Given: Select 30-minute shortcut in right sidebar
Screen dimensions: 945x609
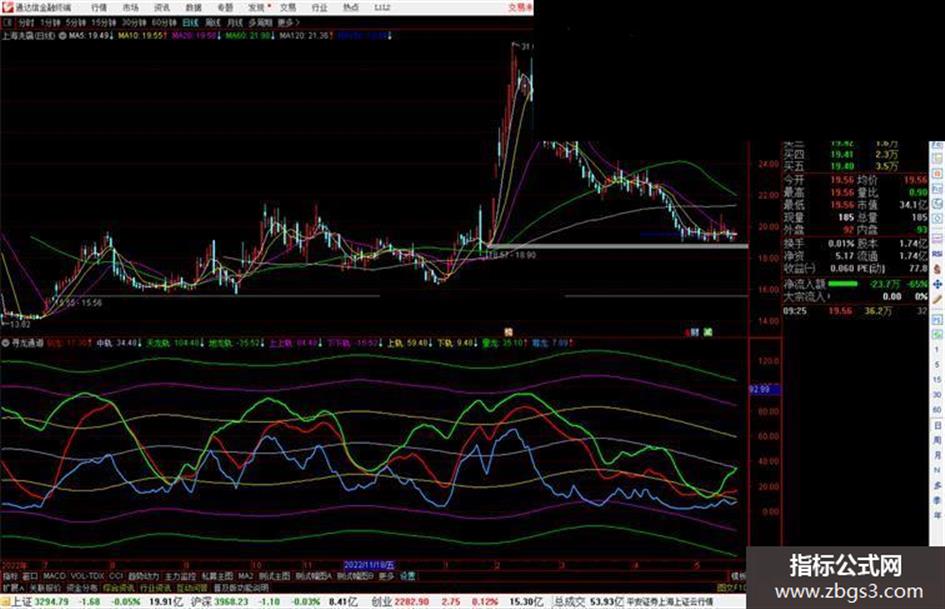Looking at the screenshot, I should pyautogui.click(x=937, y=394).
